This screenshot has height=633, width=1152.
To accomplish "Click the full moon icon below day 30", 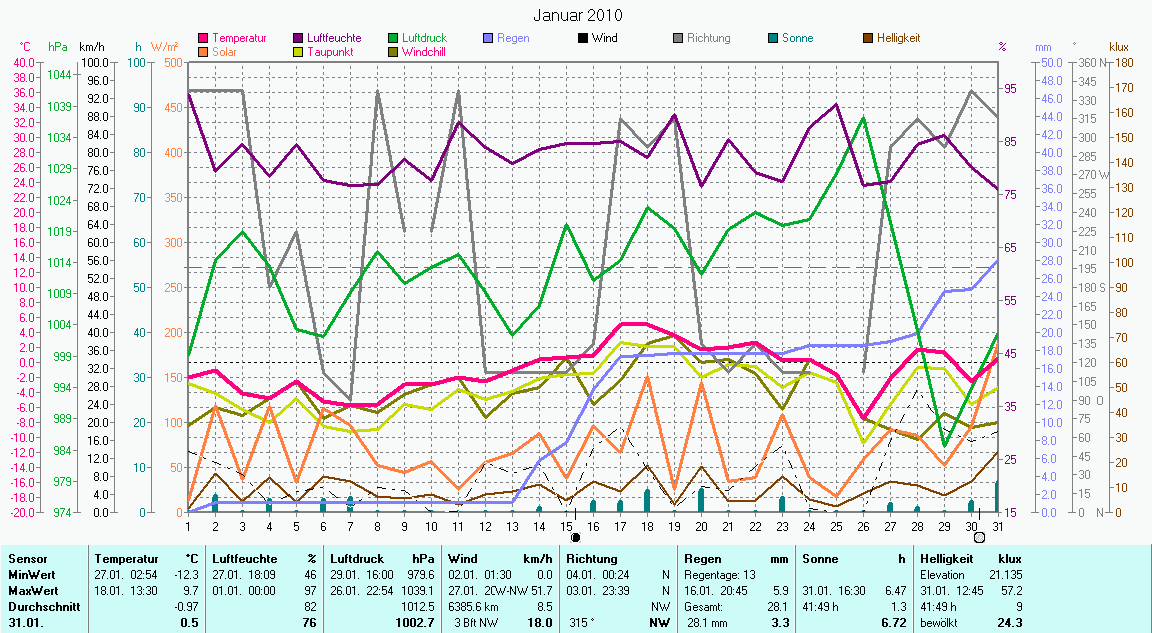I will click(x=979, y=537).
